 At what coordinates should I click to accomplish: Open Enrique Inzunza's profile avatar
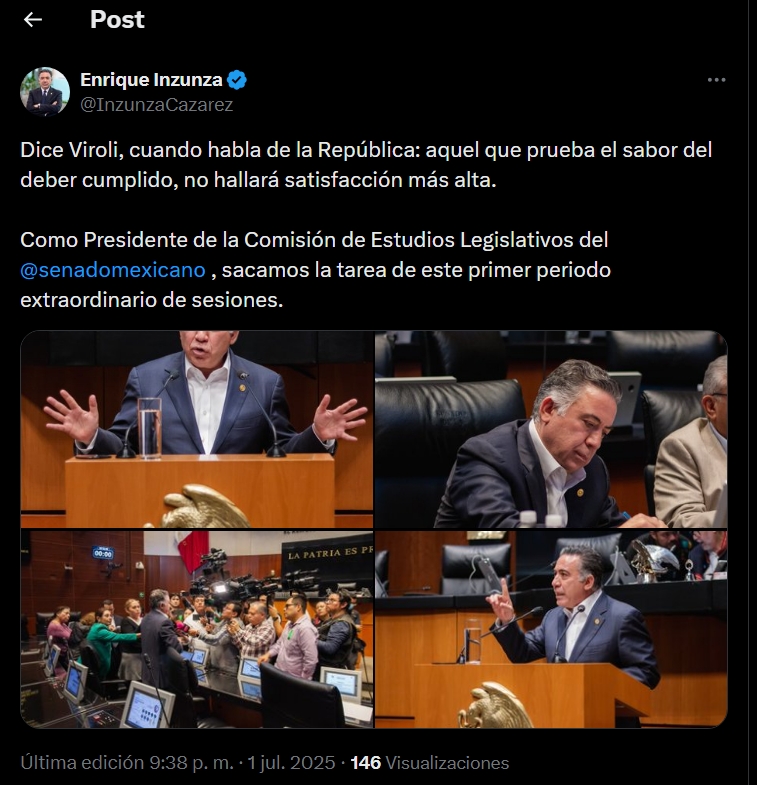click(x=45, y=92)
